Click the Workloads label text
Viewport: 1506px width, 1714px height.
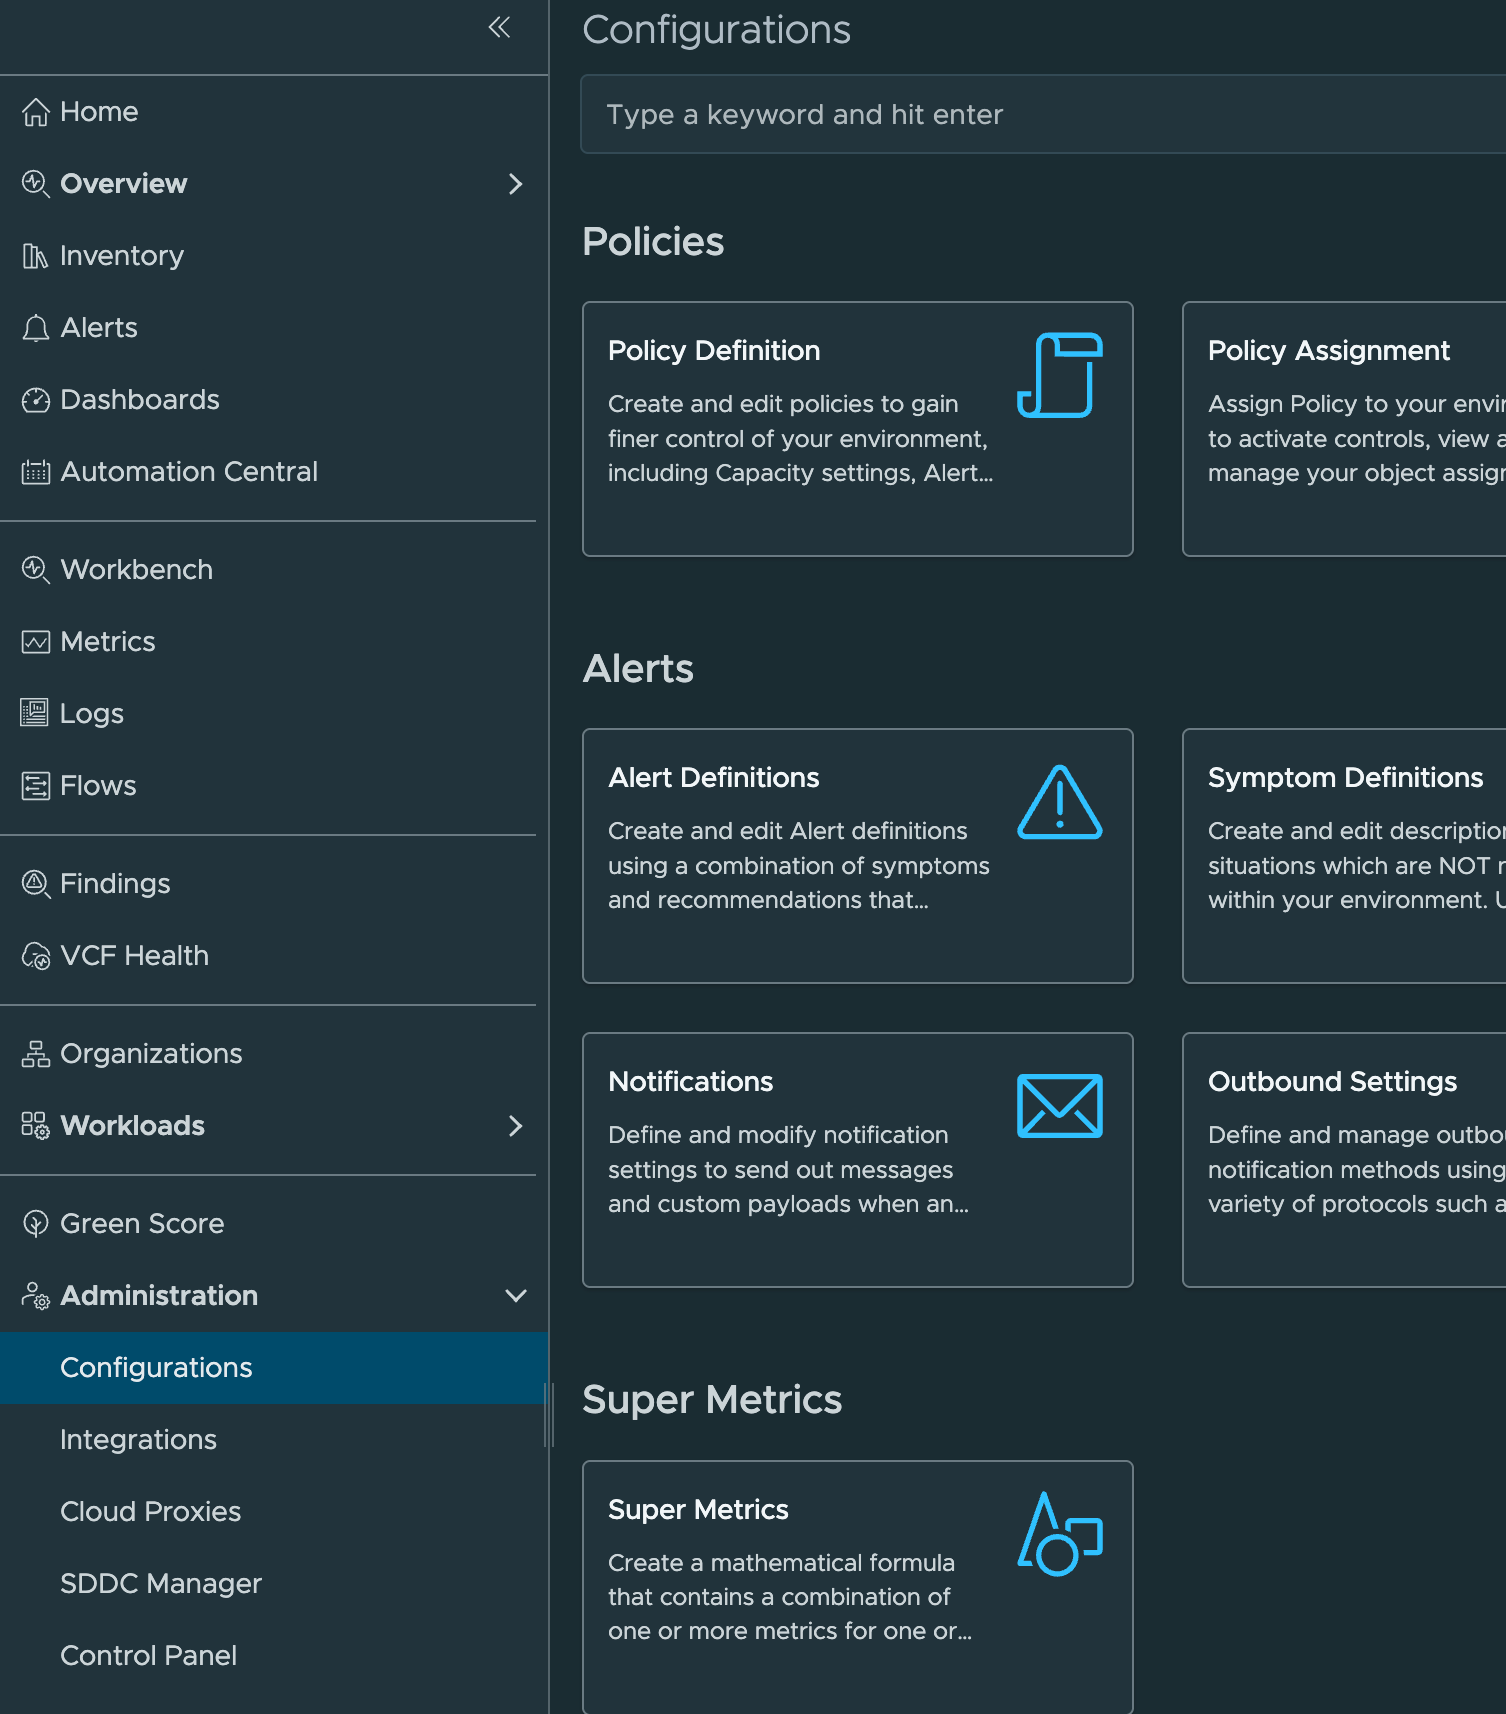tap(133, 1126)
